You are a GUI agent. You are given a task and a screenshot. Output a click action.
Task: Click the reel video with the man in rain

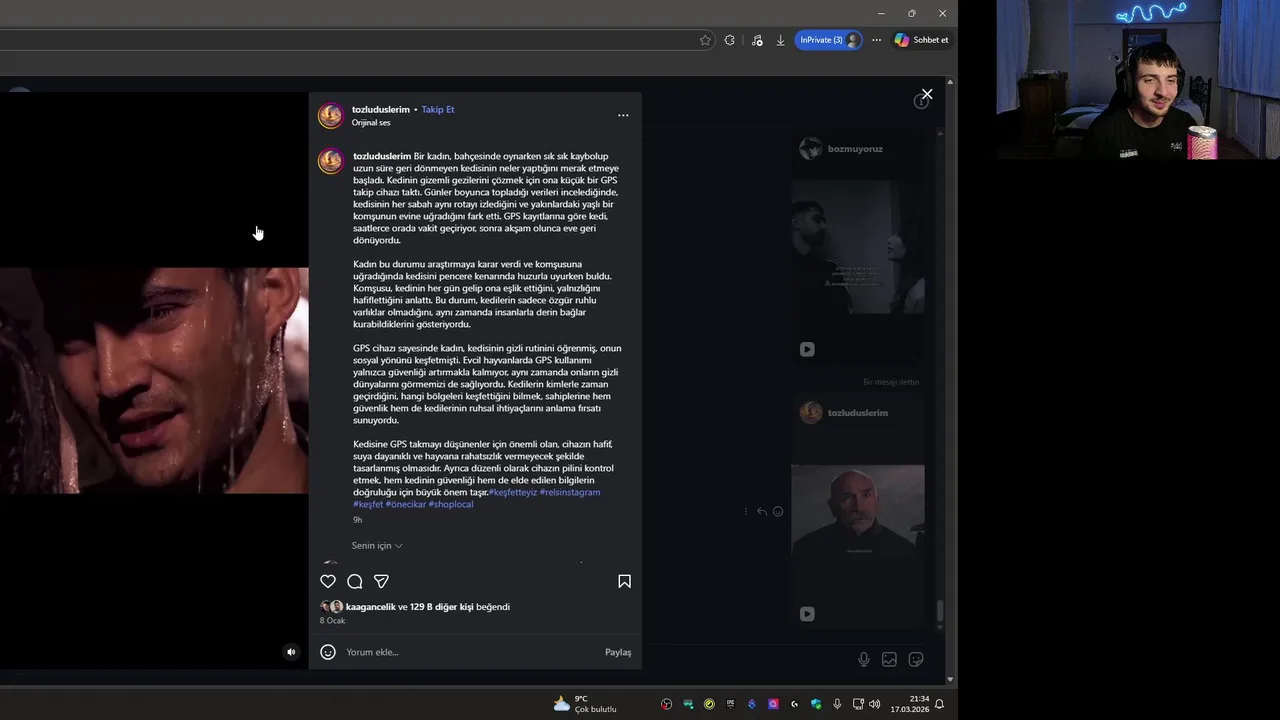154,380
